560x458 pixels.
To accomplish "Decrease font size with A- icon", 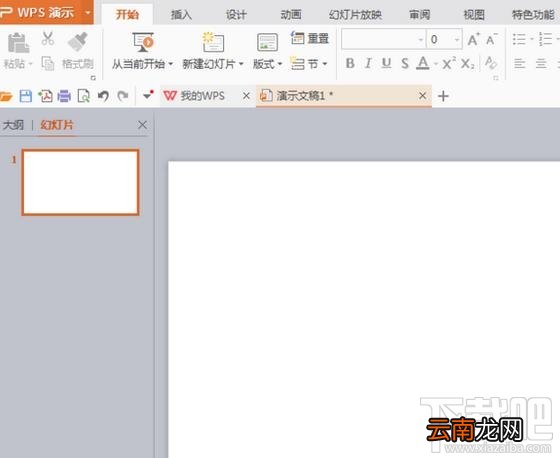I will tap(491, 39).
